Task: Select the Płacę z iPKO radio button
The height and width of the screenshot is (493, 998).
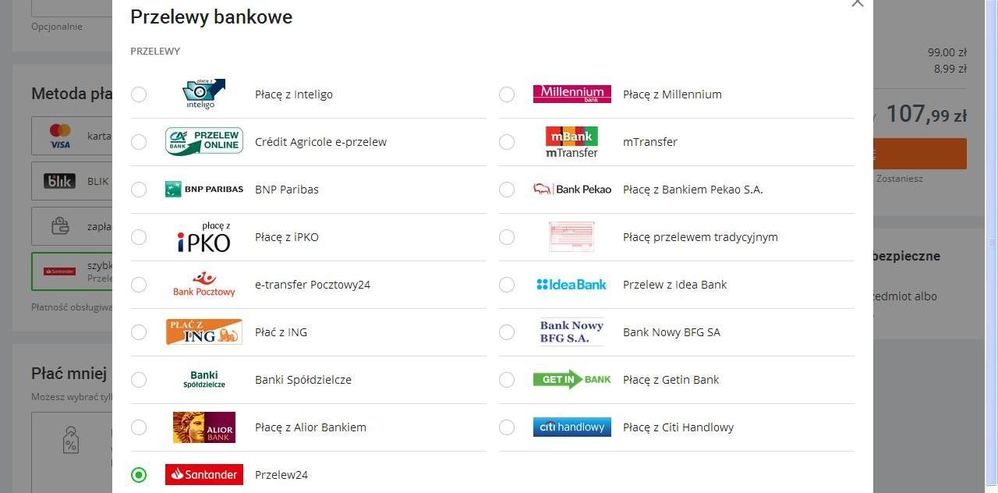Action: click(139, 237)
